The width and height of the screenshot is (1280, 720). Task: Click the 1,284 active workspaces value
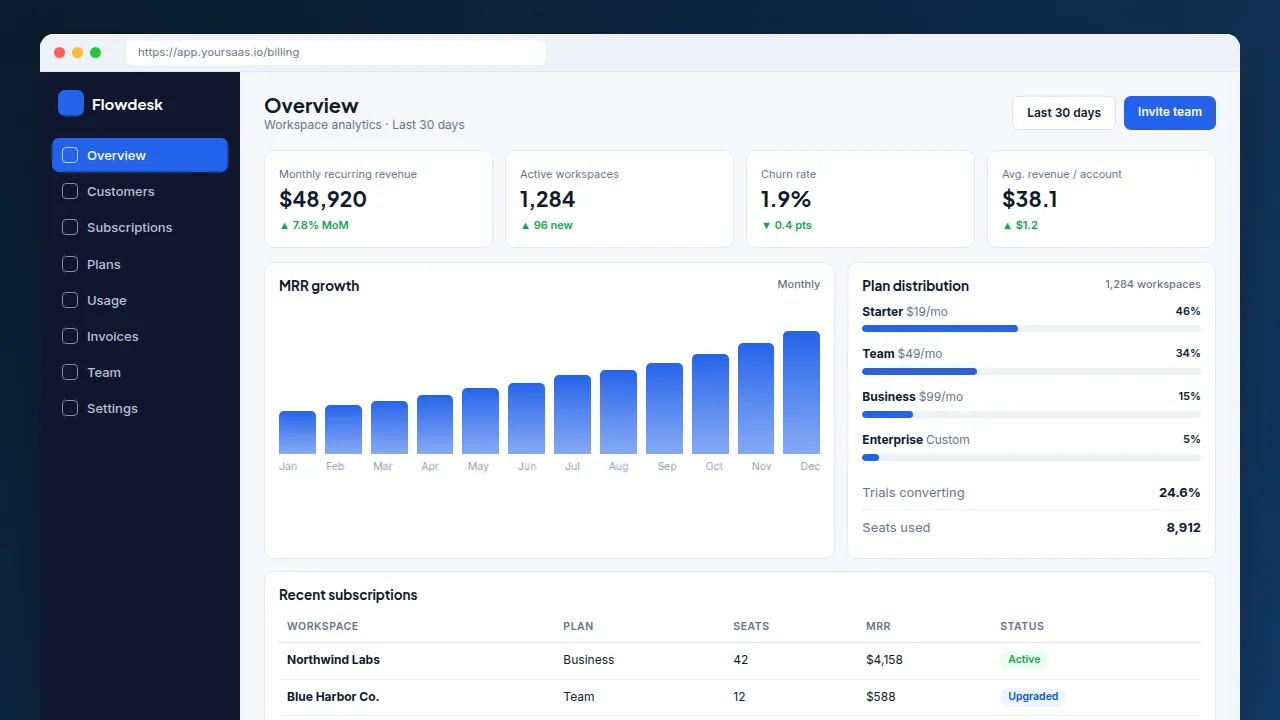548,199
